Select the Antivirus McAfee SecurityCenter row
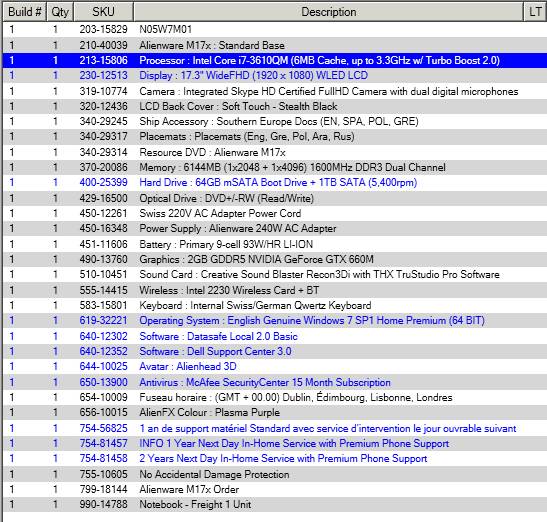This screenshot has width=547, height=522. coord(275,382)
